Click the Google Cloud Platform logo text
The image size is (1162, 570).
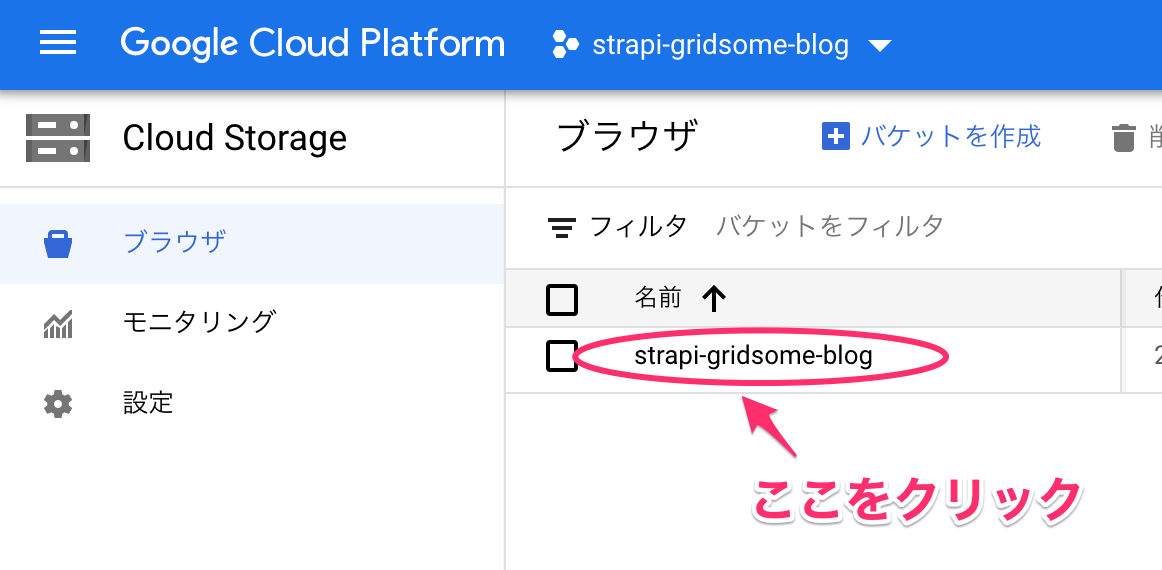click(x=313, y=44)
